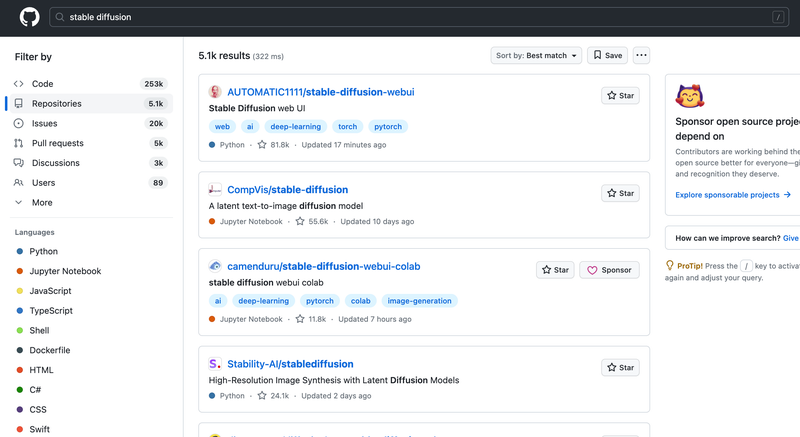Click the ProTip lightbulb icon
800x437 pixels.
click(669, 265)
